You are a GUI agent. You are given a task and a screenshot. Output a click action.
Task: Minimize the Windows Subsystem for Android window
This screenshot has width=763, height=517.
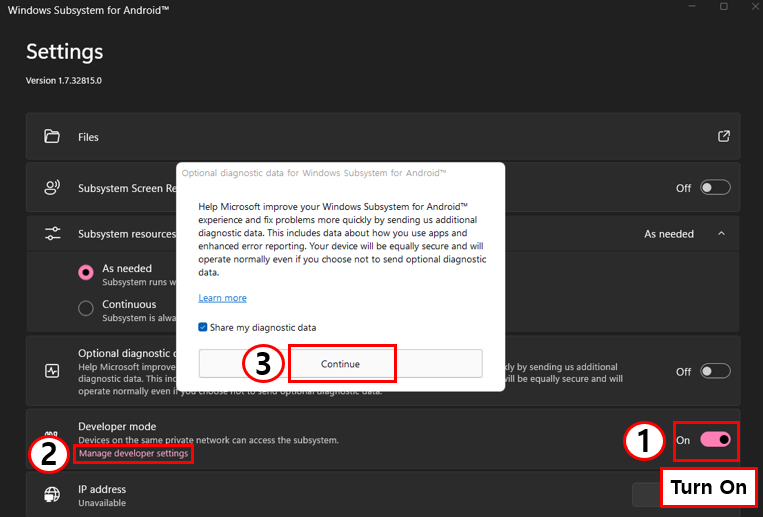pos(692,6)
